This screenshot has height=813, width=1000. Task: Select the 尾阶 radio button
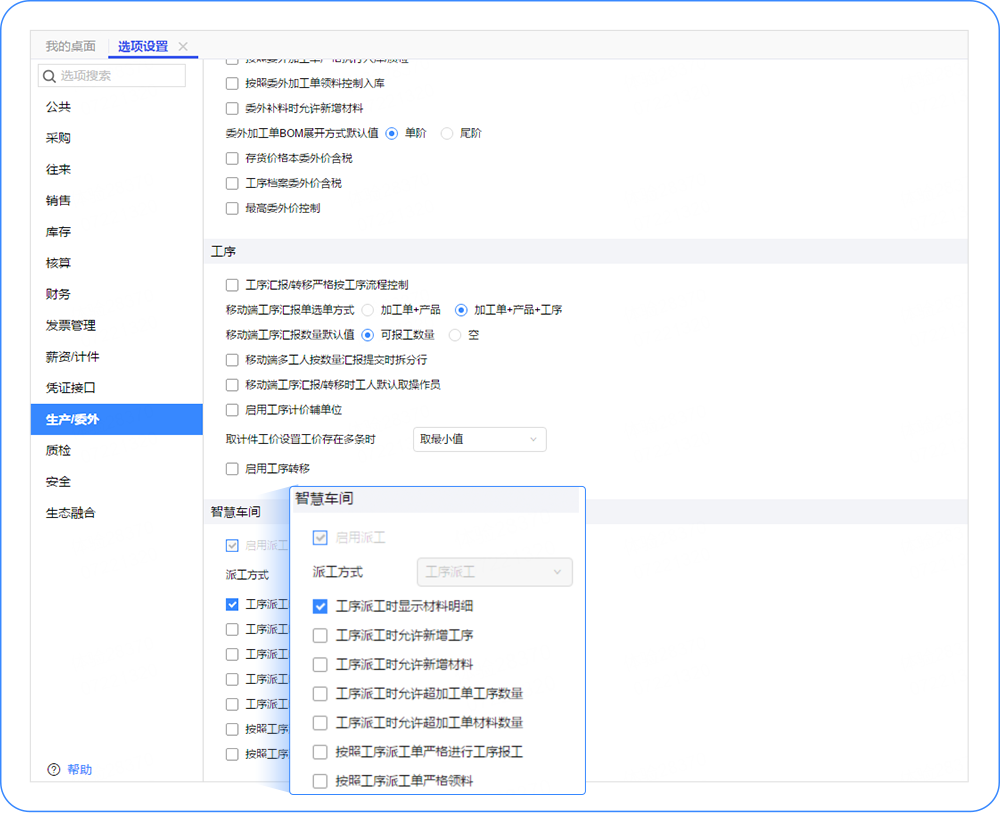click(447, 133)
